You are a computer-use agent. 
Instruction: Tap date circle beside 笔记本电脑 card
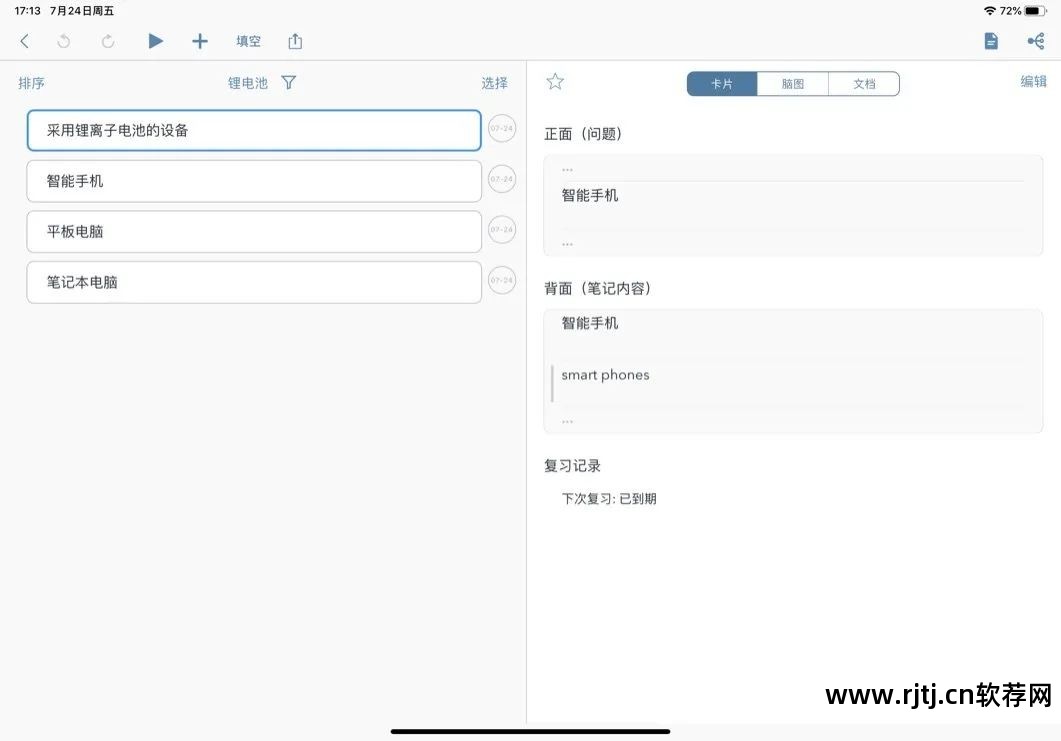502,280
